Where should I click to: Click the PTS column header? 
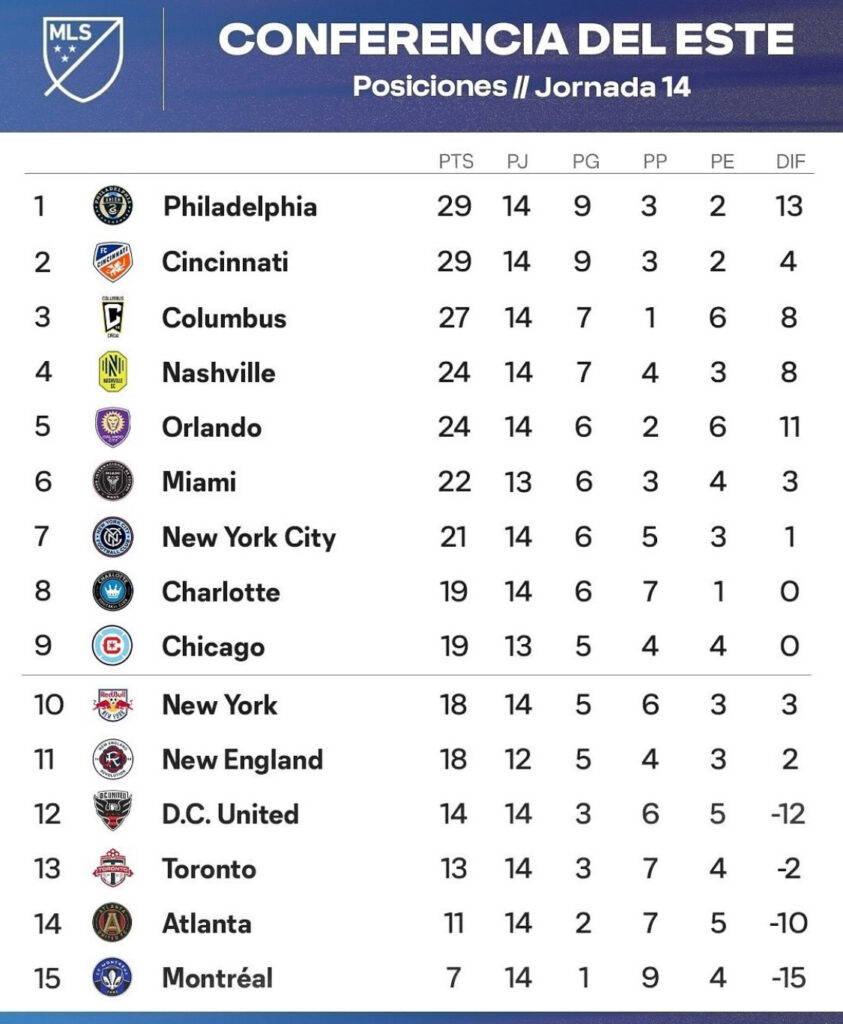coord(456,161)
